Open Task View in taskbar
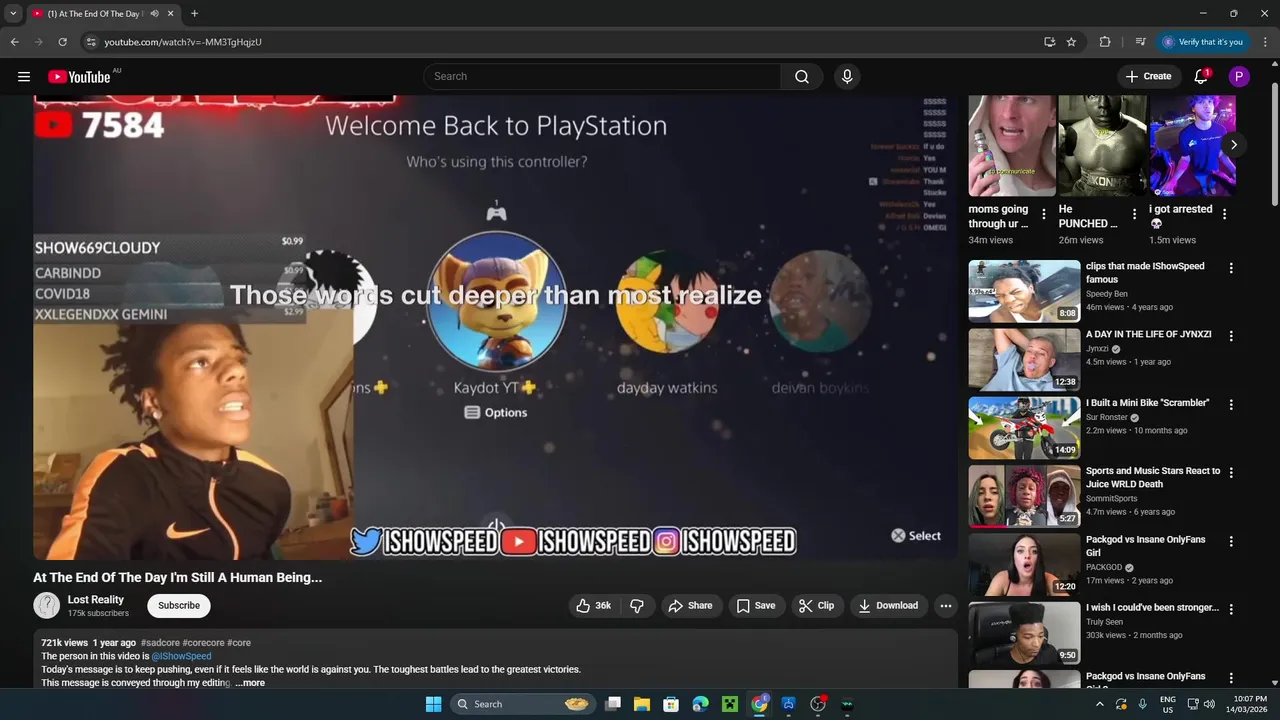Image resolution: width=1280 pixels, height=720 pixels. 613,704
